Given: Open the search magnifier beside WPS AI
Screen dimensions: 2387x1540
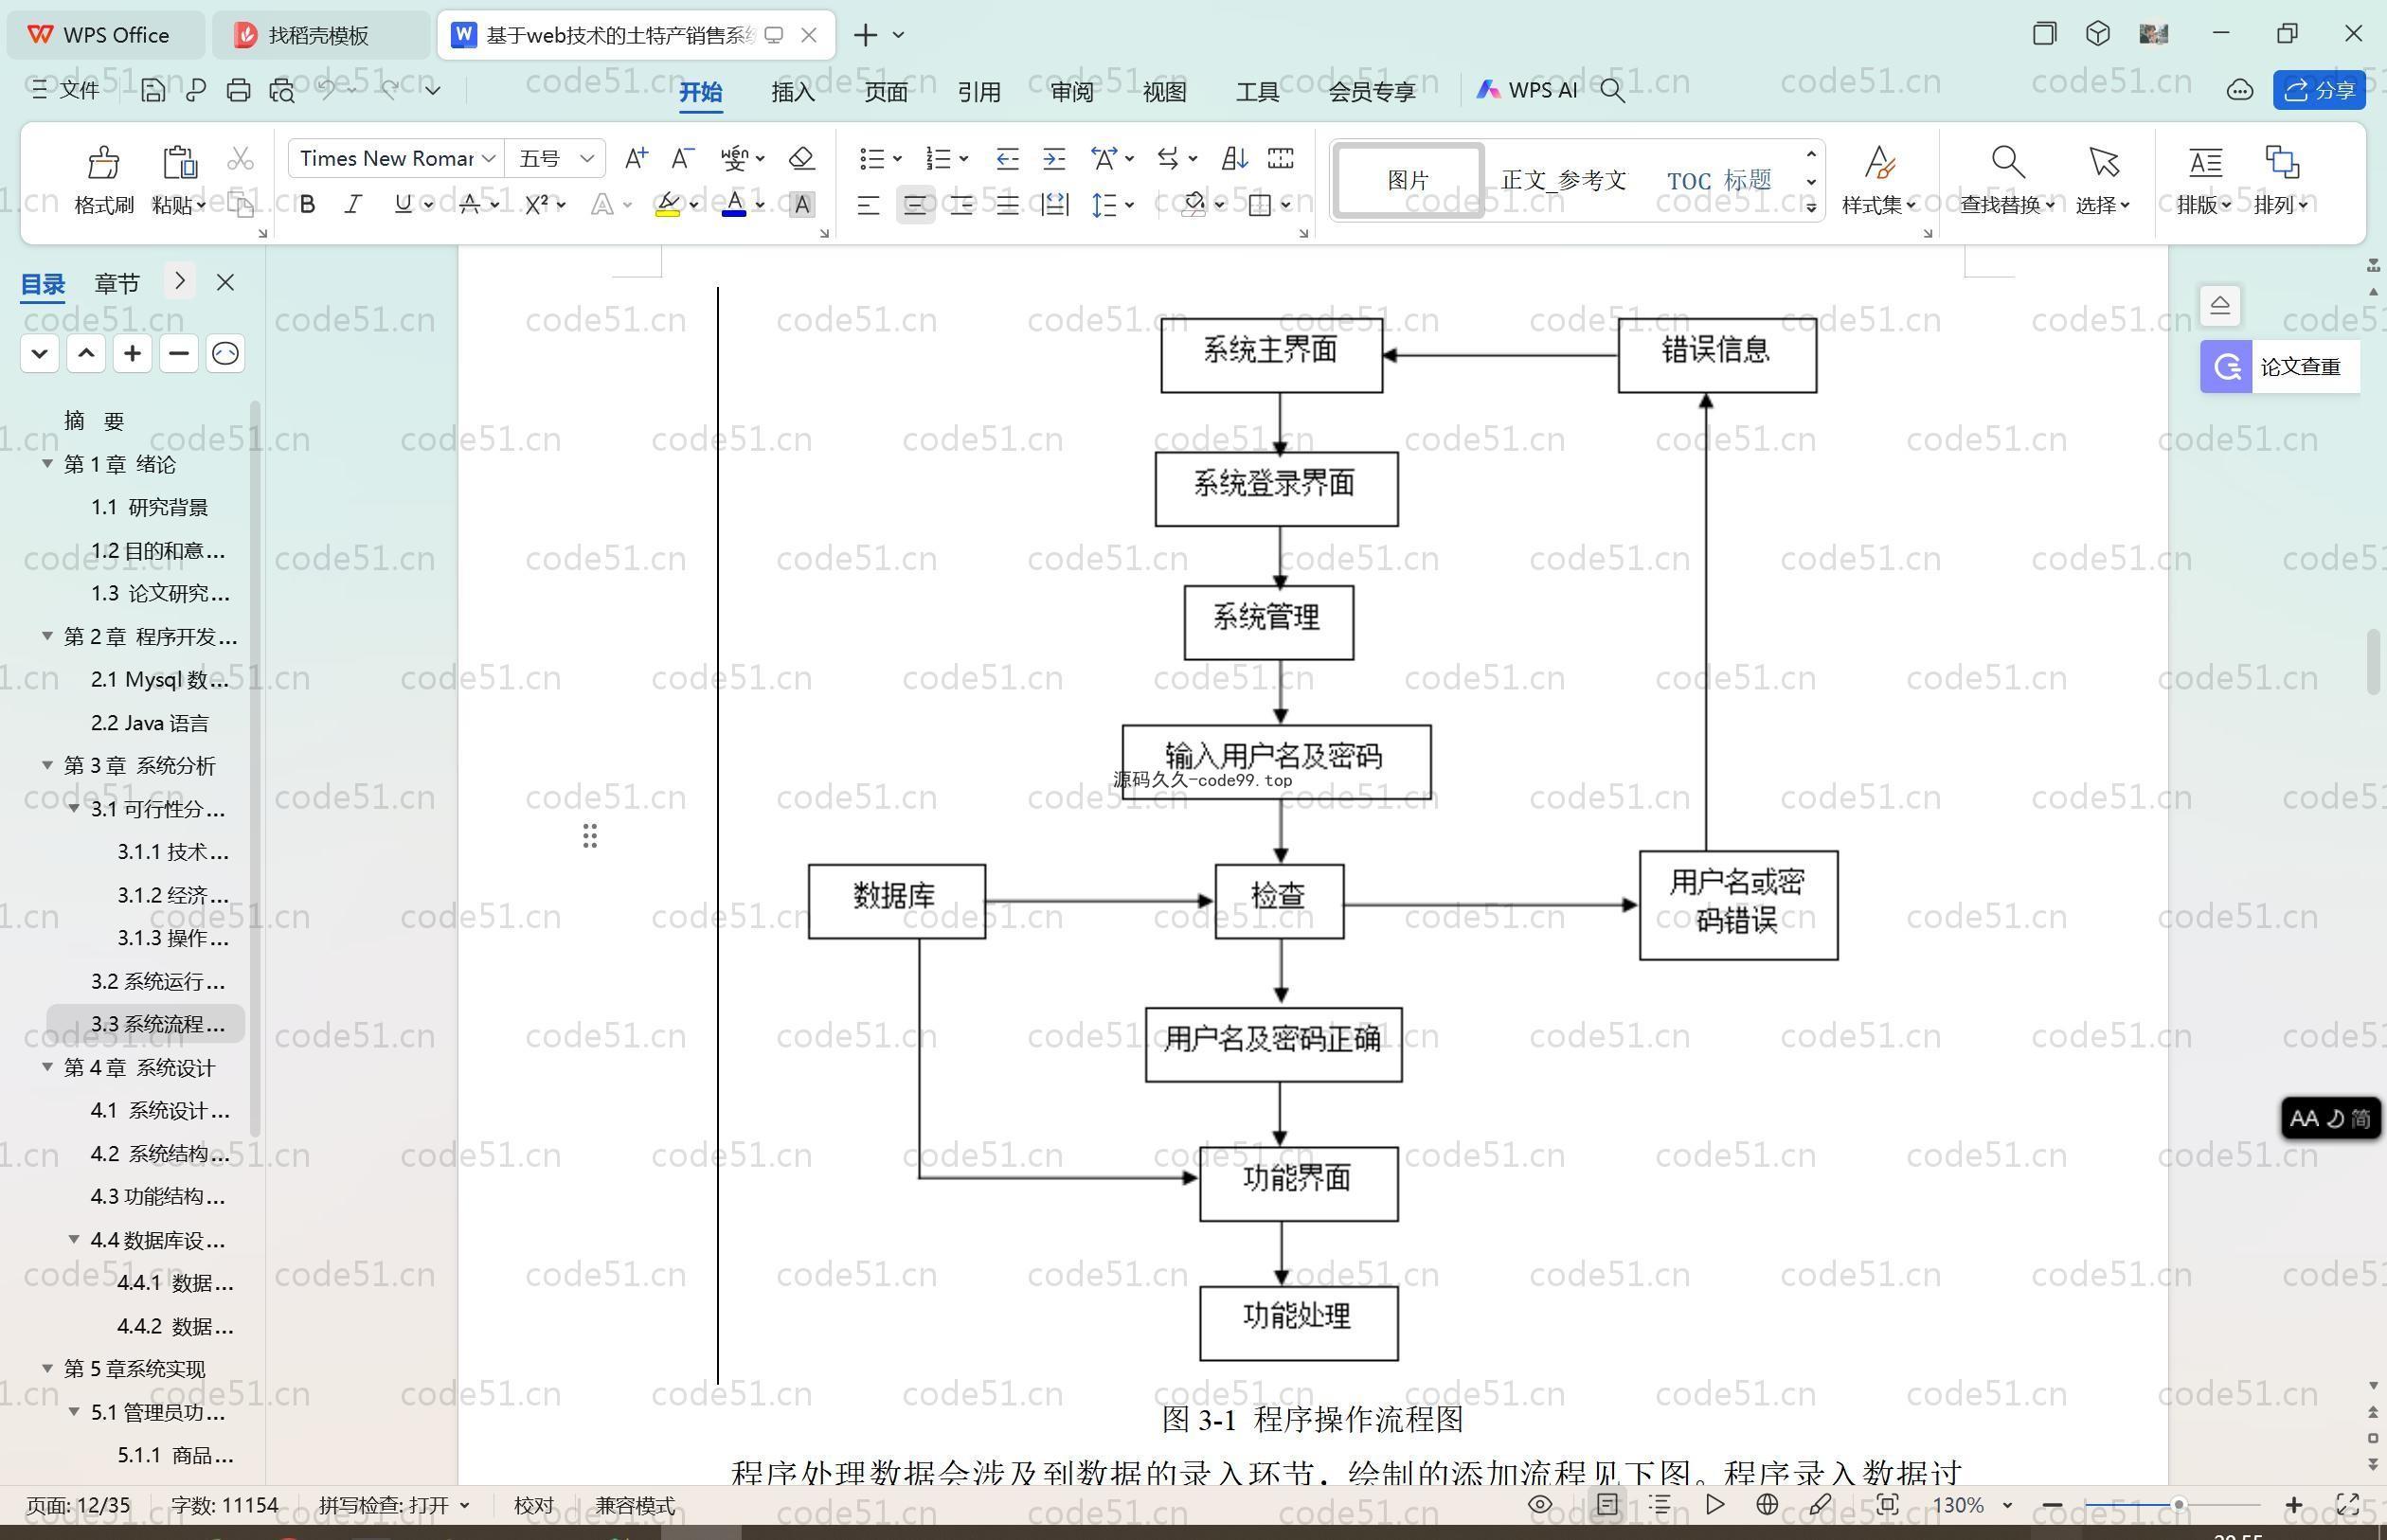Looking at the screenshot, I should pos(1612,90).
